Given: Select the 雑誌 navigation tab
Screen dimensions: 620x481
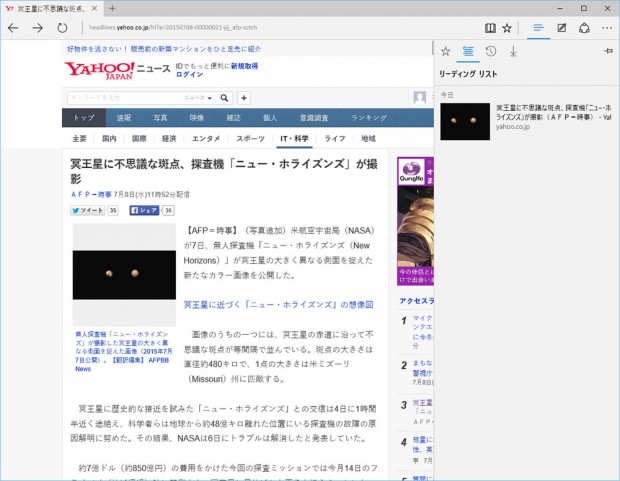Looking at the screenshot, I should (233, 118).
